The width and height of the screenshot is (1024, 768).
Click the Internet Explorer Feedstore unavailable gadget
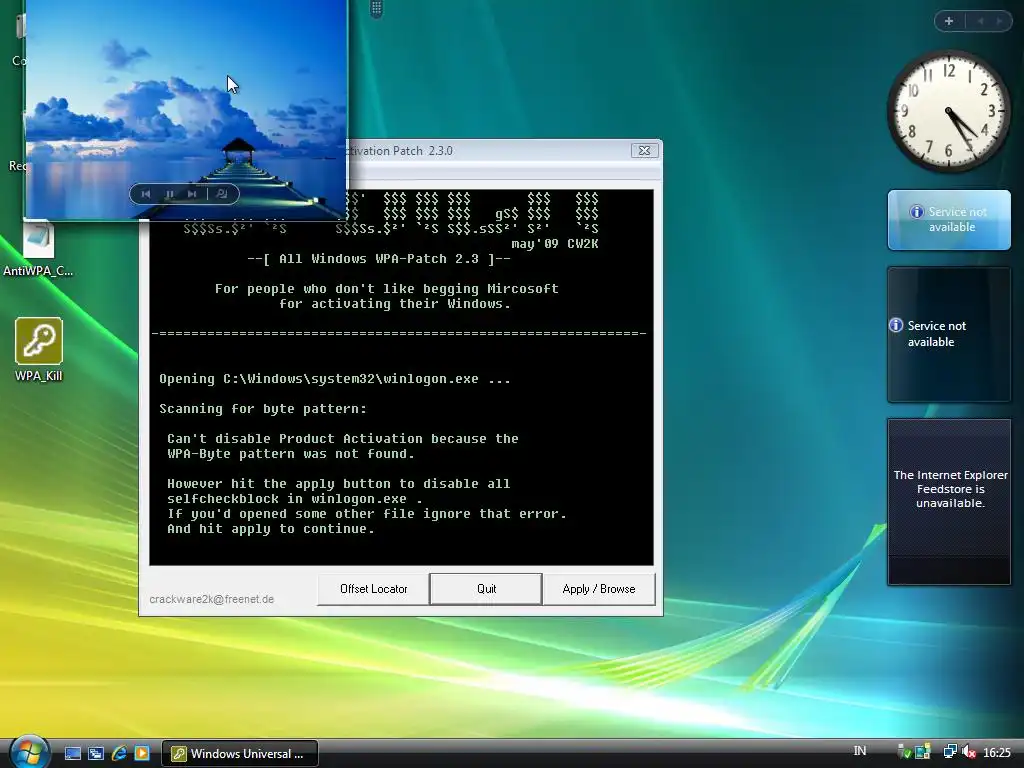[x=949, y=502]
